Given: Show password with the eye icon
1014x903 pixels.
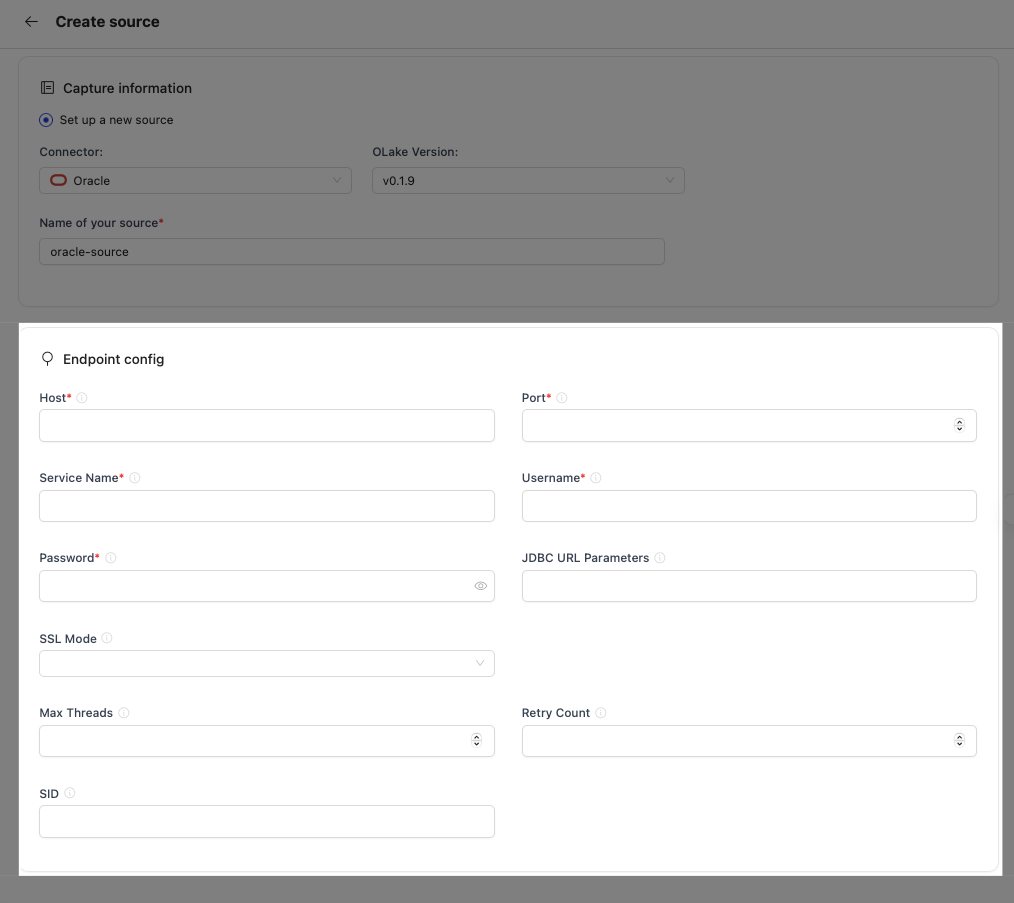Looking at the screenshot, I should (480, 586).
